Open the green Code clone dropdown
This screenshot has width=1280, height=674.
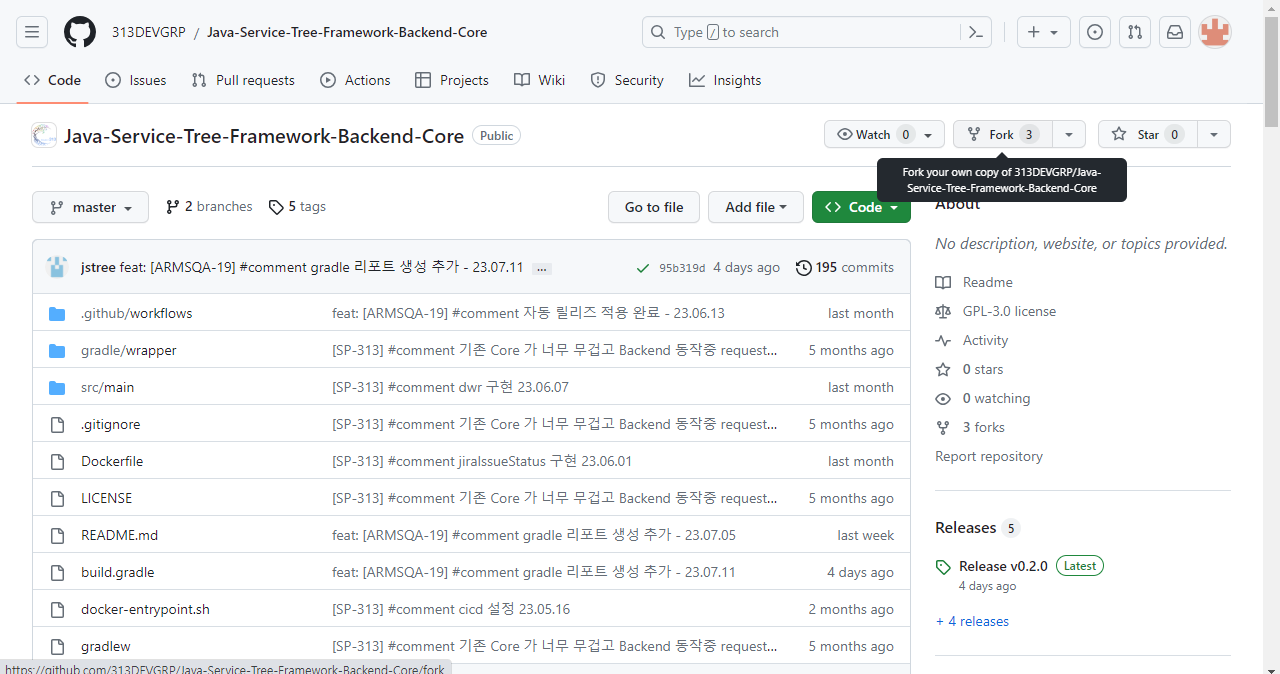click(861, 207)
